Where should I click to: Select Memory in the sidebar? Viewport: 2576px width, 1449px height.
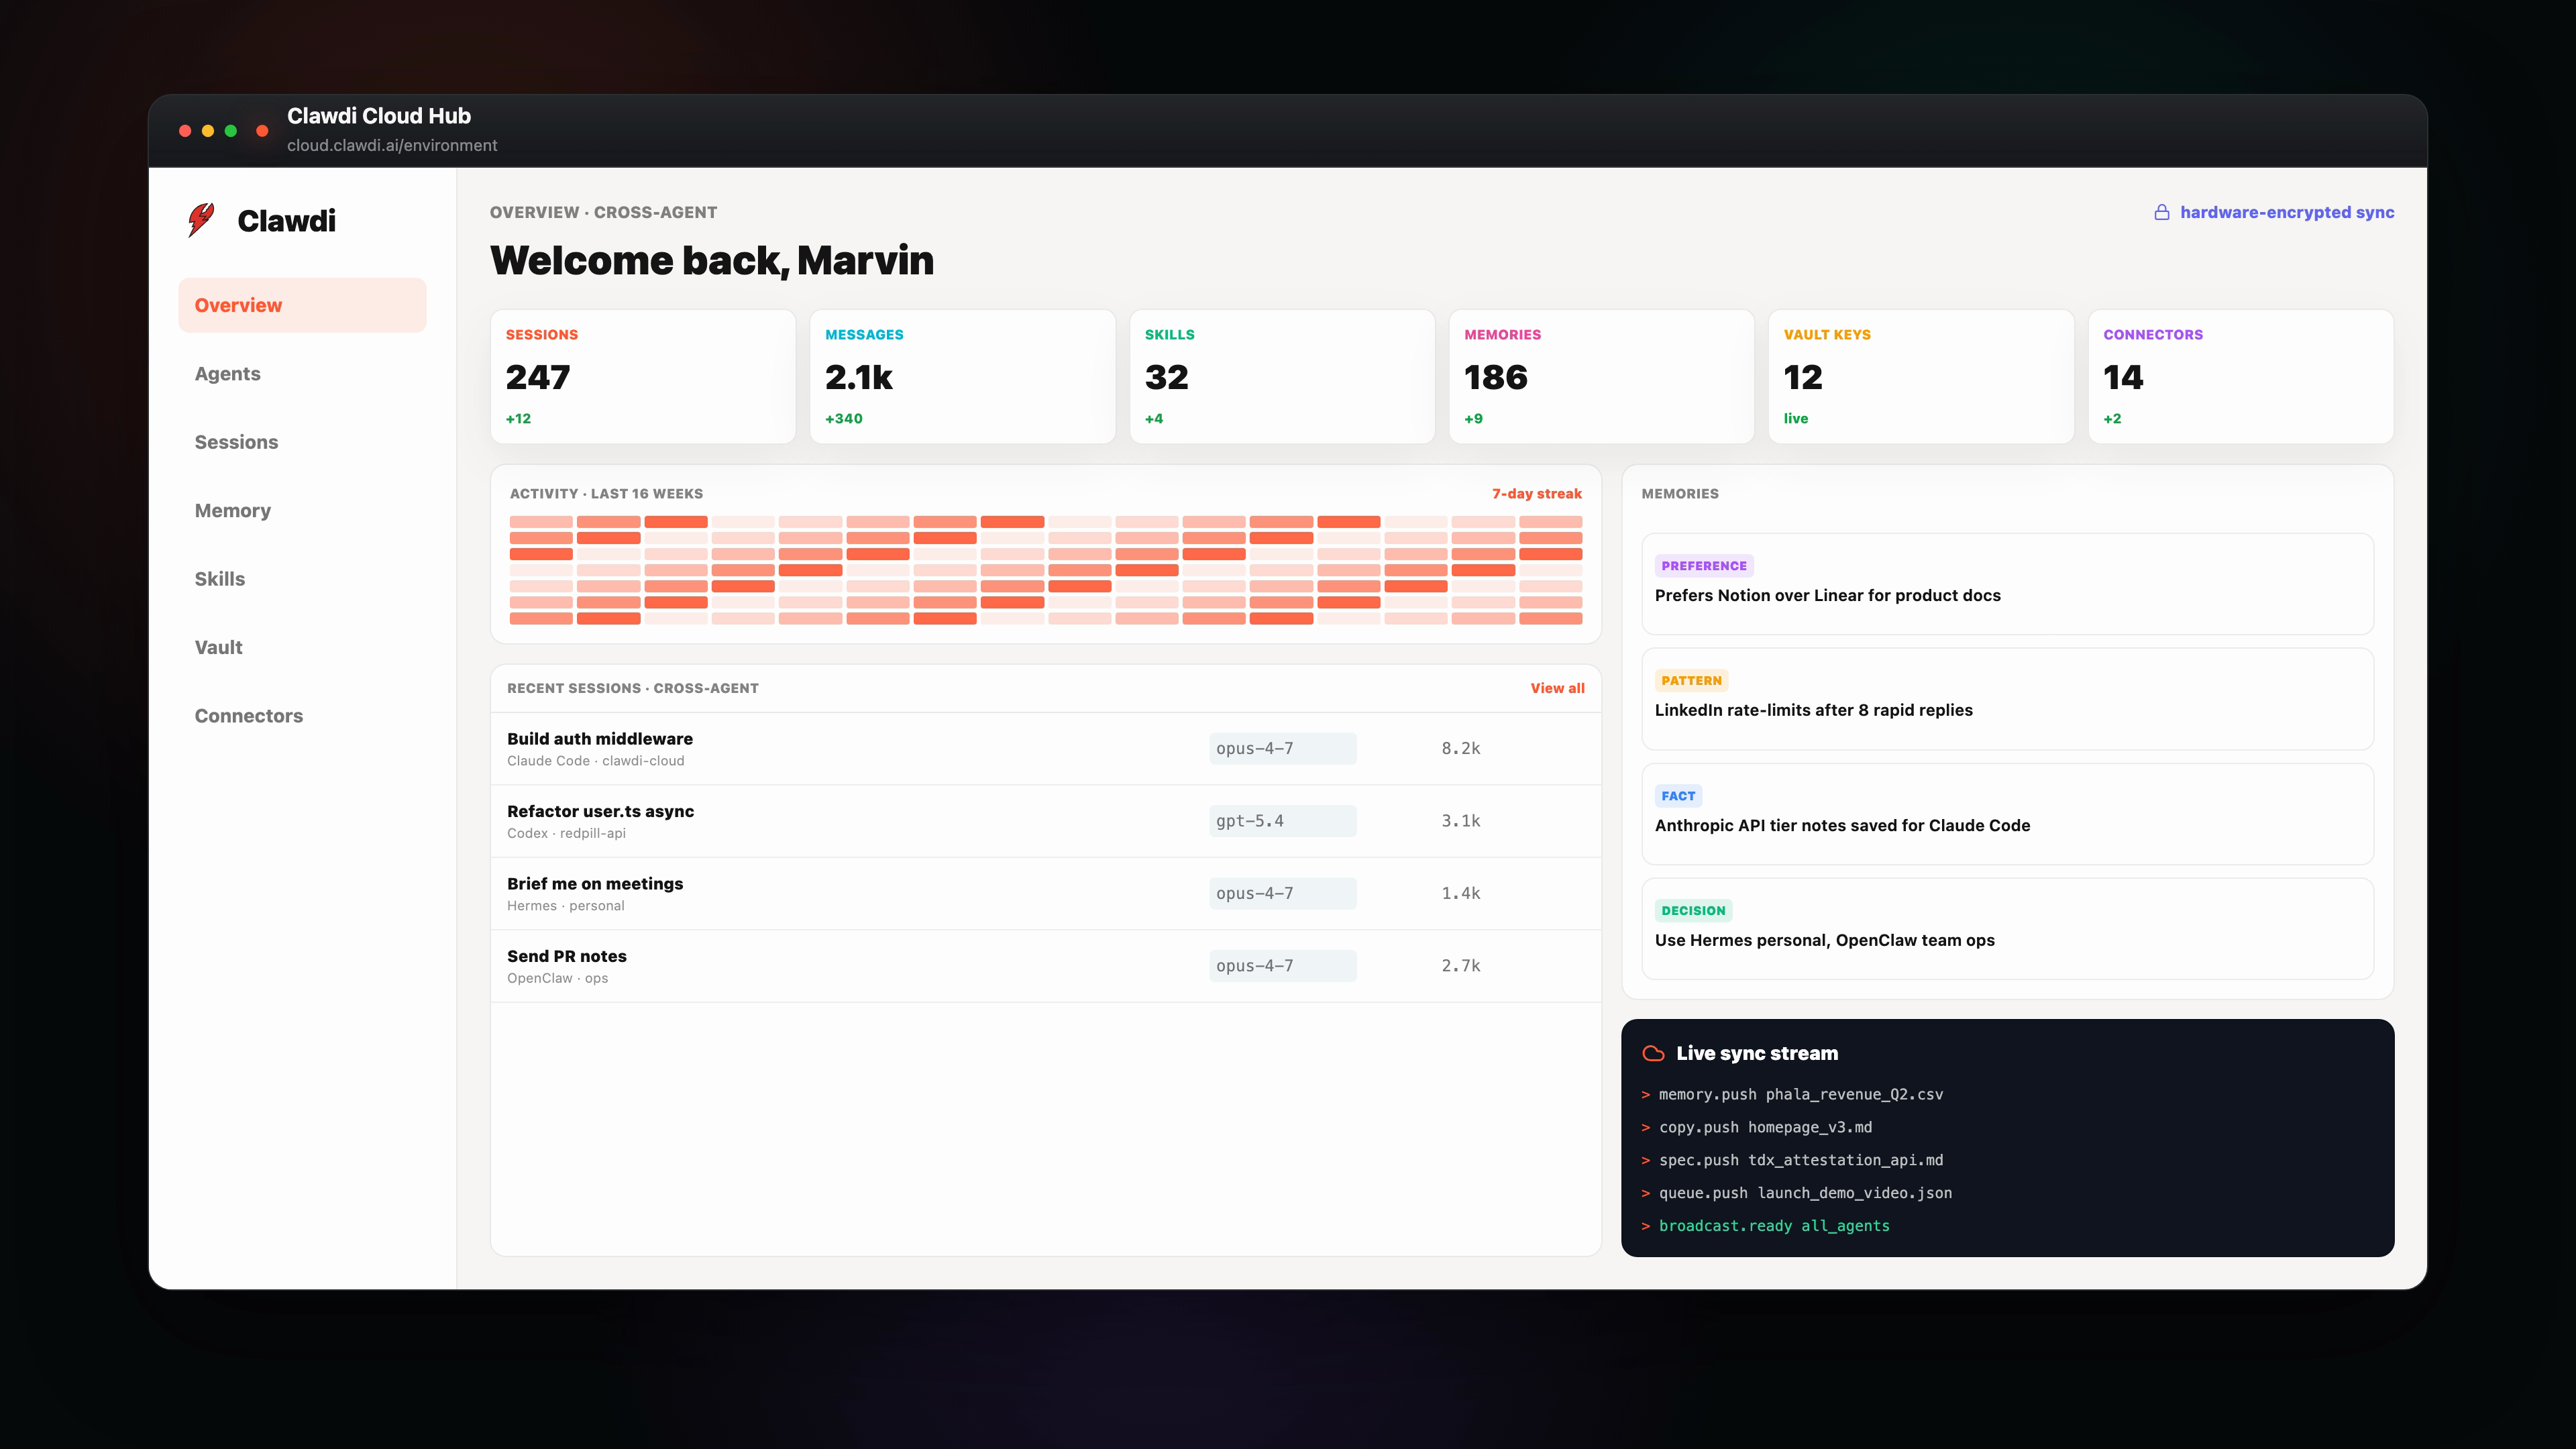click(x=302, y=511)
